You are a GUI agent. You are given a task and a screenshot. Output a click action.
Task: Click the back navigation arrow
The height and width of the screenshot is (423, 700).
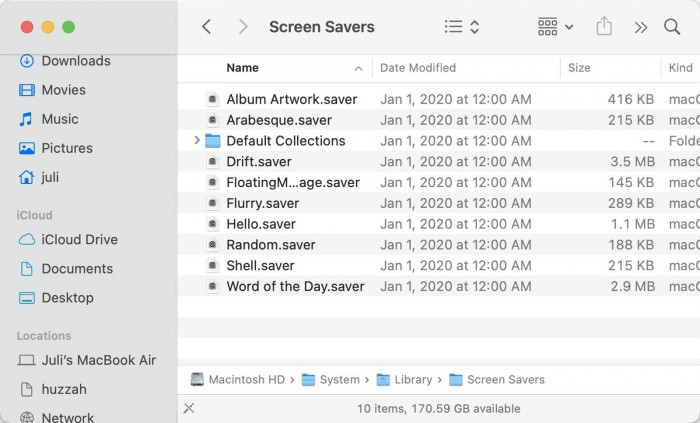[207, 27]
